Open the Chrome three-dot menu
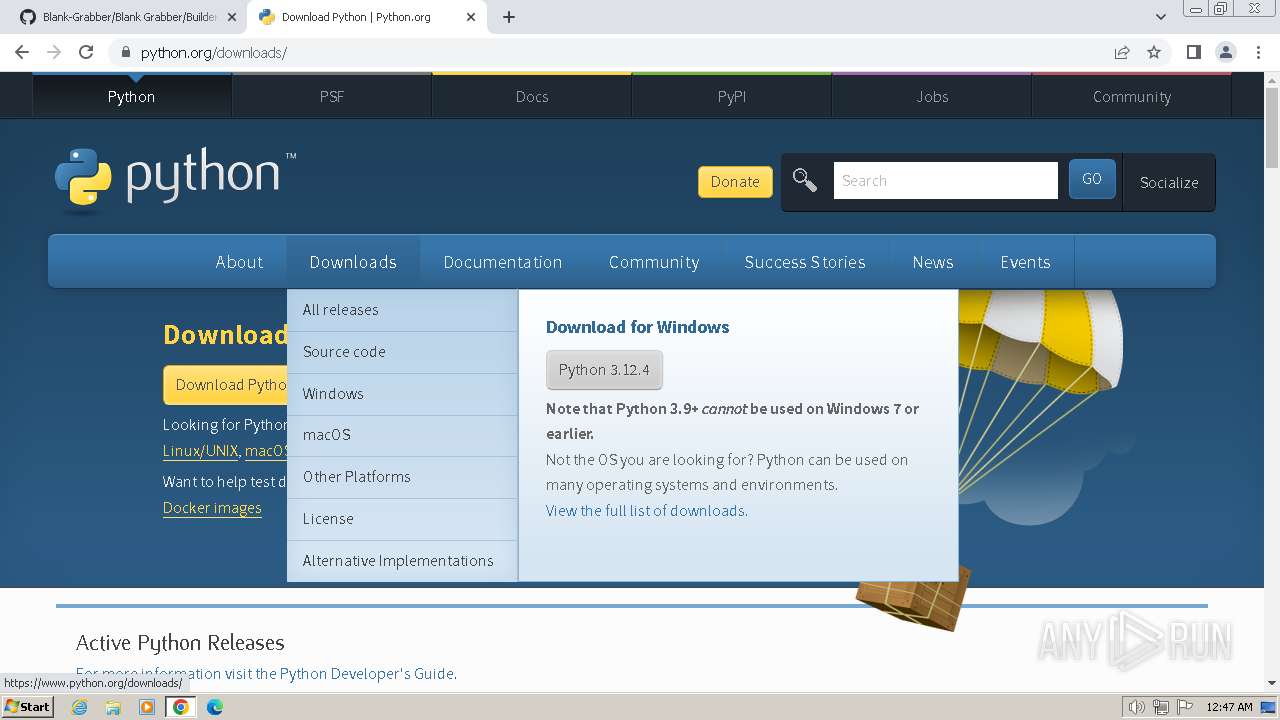This screenshot has height=720, width=1280. pos(1257,52)
